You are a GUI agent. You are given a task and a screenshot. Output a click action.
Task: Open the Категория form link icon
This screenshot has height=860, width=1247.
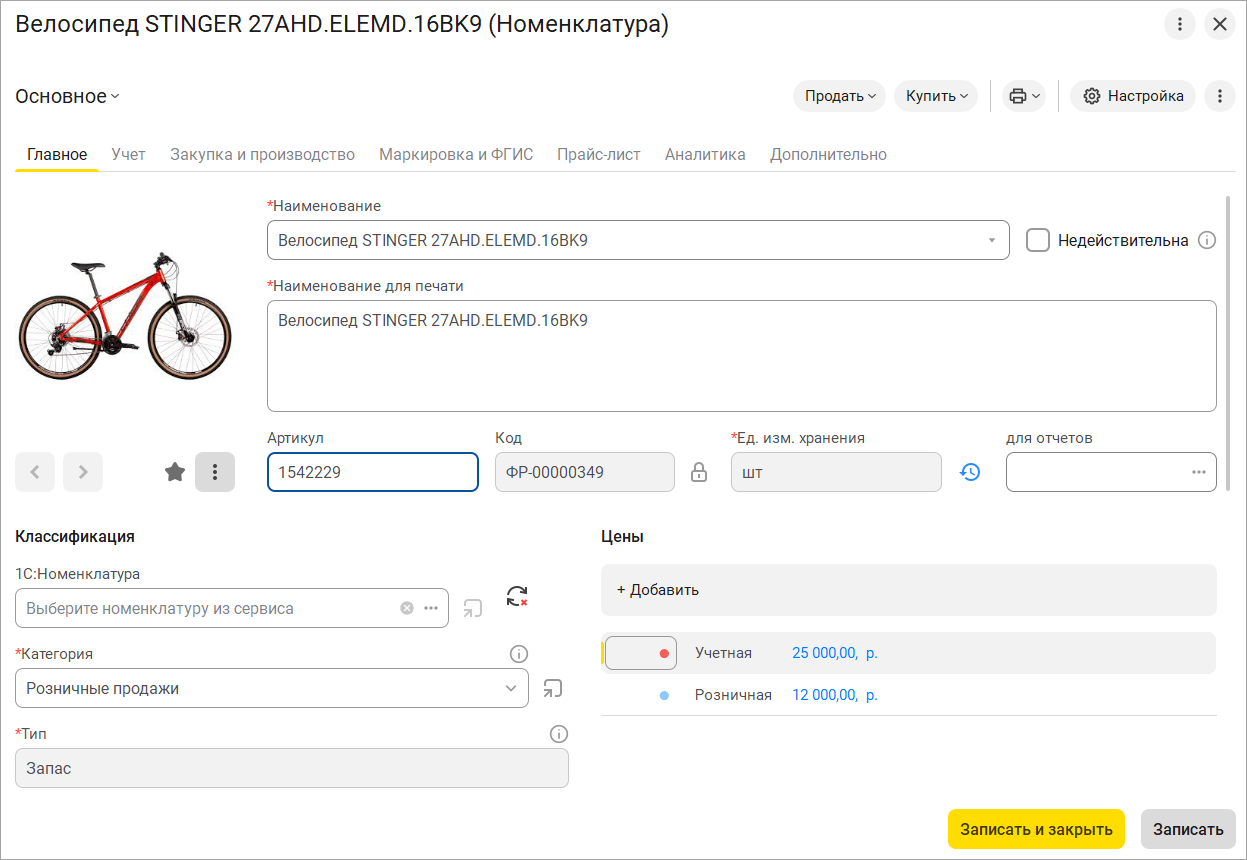(553, 688)
